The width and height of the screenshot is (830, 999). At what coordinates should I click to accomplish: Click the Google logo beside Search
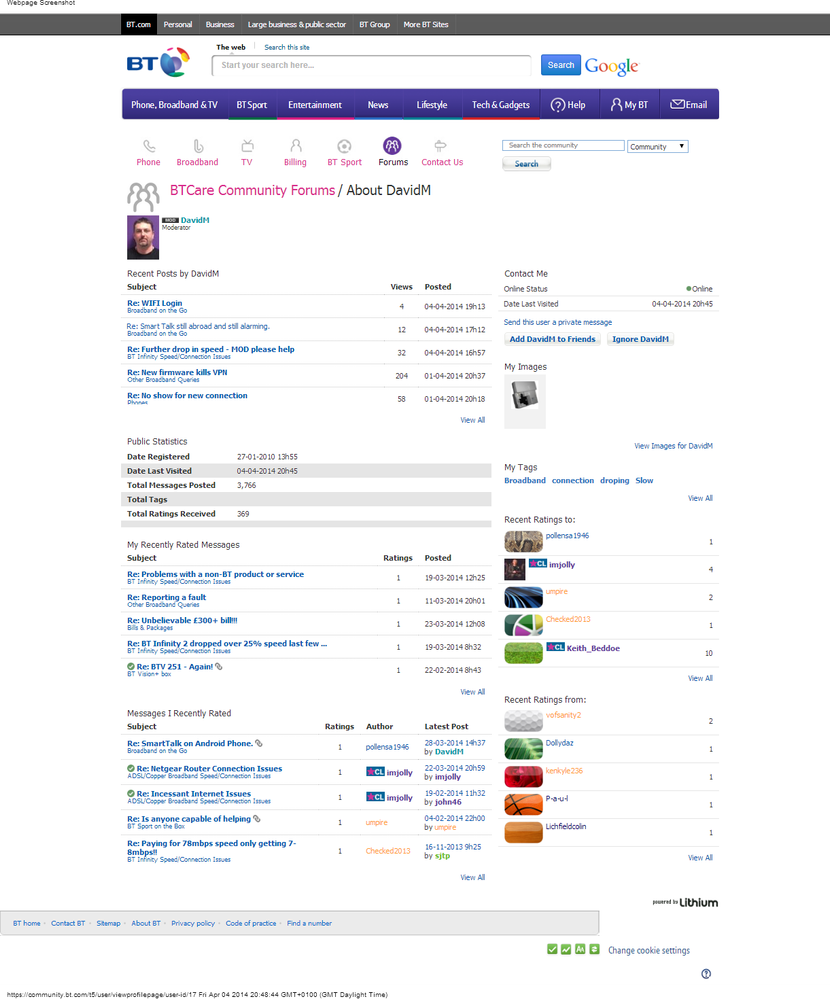(612, 66)
